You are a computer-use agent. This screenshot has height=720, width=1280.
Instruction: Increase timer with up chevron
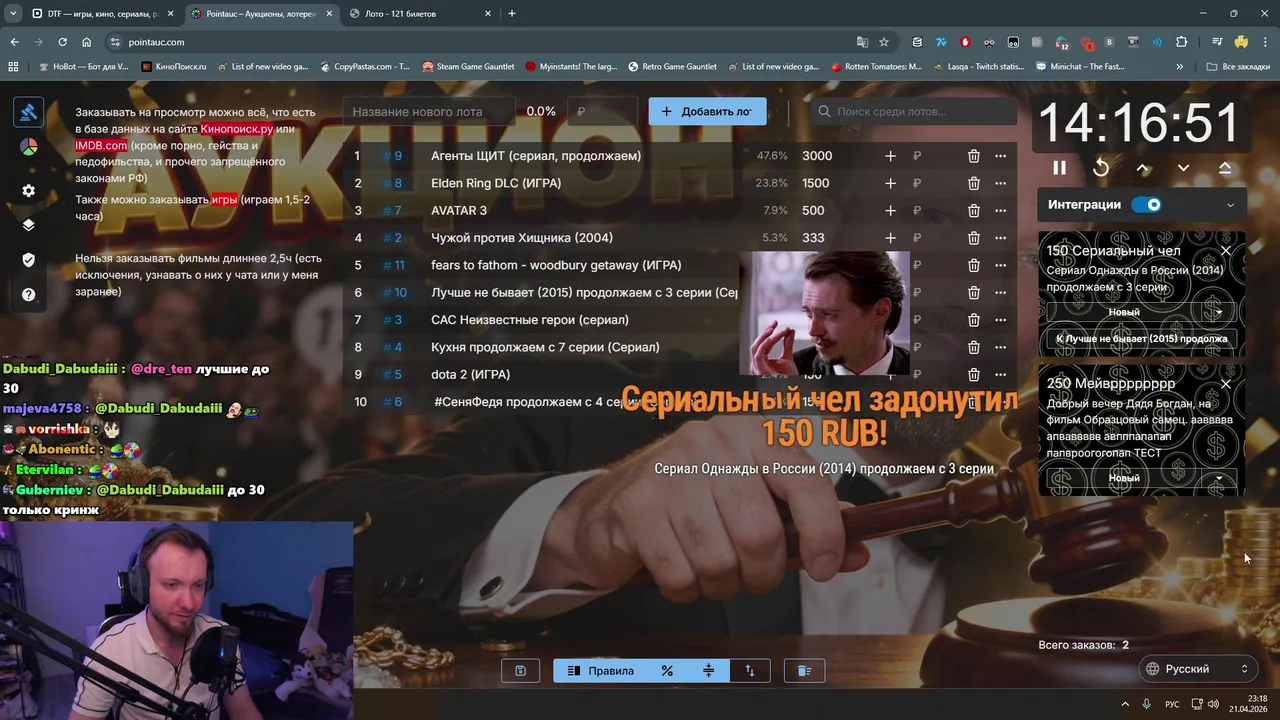(1143, 168)
